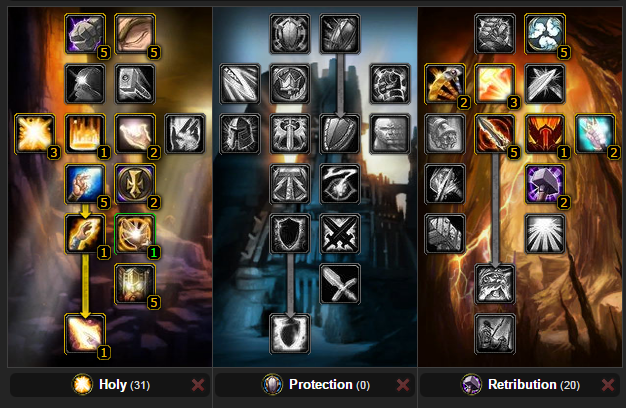Select the Pursuit of Justice cyan talent icon
The height and width of the screenshot is (408, 626).
click(595, 134)
